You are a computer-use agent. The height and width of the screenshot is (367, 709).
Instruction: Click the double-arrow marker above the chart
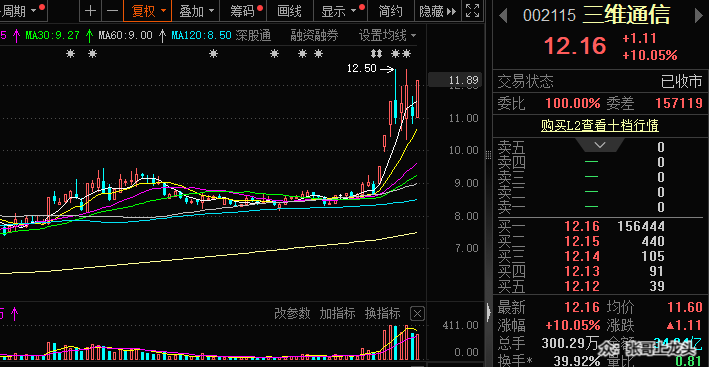[375, 54]
